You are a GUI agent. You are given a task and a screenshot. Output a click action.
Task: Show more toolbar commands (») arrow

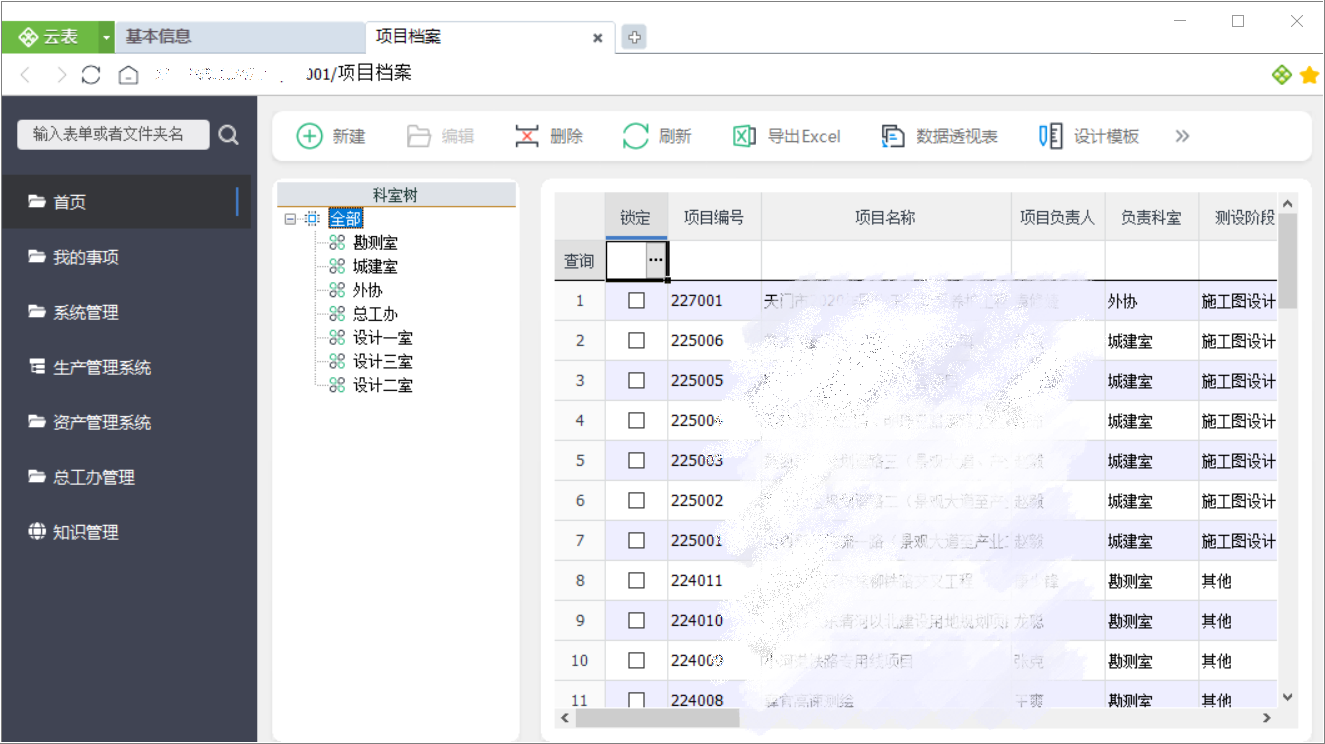pos(1183,136)
